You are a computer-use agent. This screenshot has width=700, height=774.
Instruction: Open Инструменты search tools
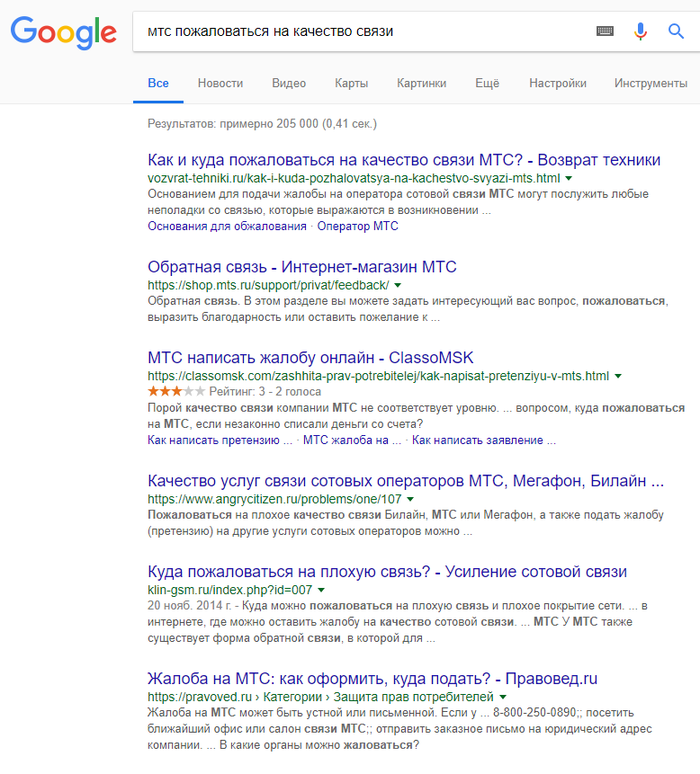(651, 83)
